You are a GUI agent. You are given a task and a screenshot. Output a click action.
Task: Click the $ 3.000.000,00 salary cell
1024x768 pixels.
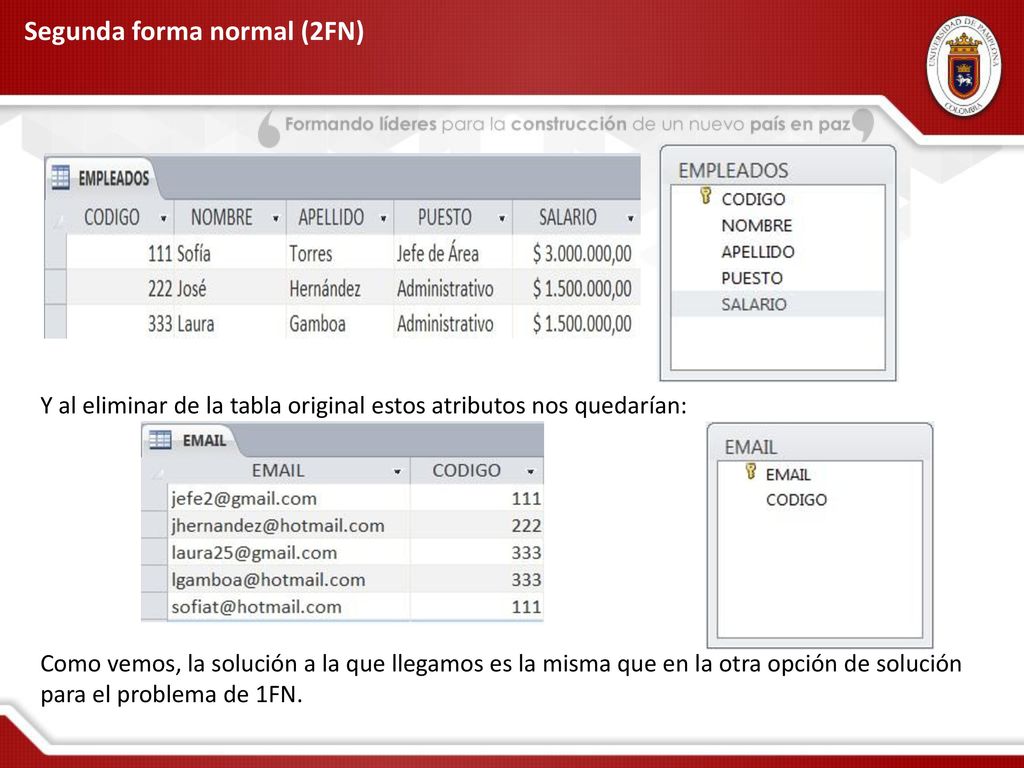click(577, 253)
